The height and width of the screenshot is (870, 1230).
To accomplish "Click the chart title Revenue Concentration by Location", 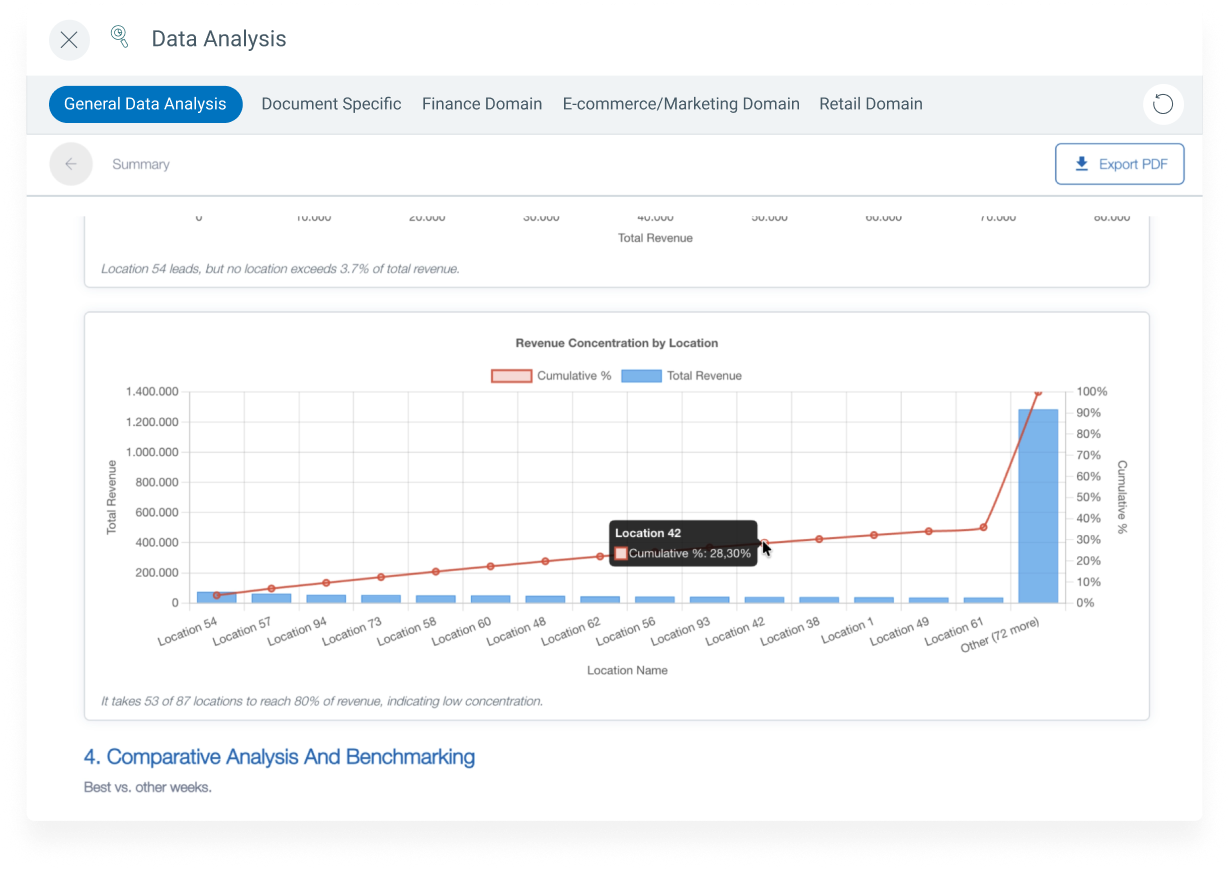I will point(617,343).
